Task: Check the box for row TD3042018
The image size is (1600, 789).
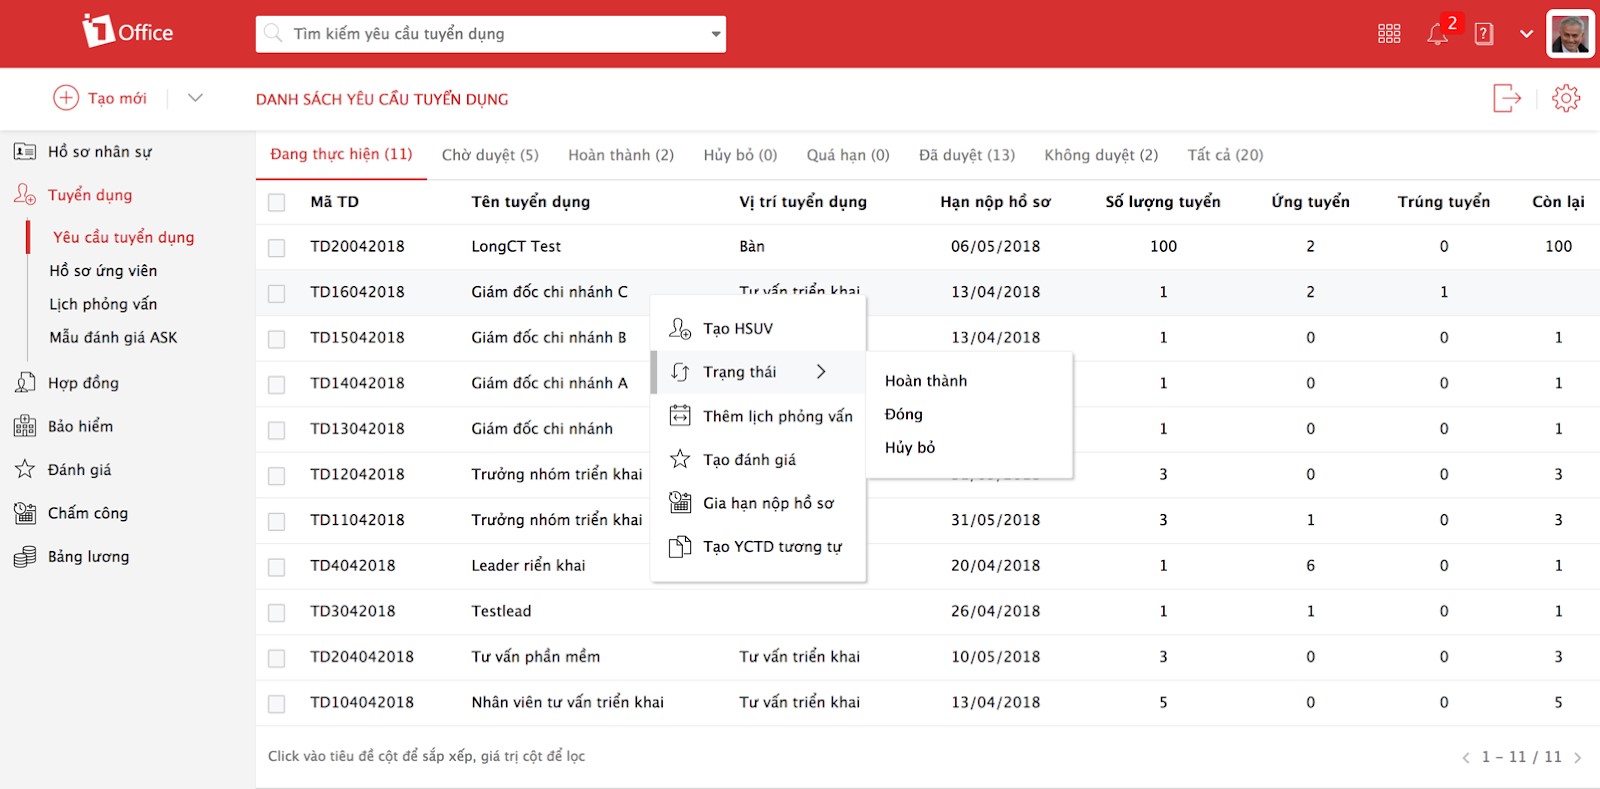Action: coord(277,613)
